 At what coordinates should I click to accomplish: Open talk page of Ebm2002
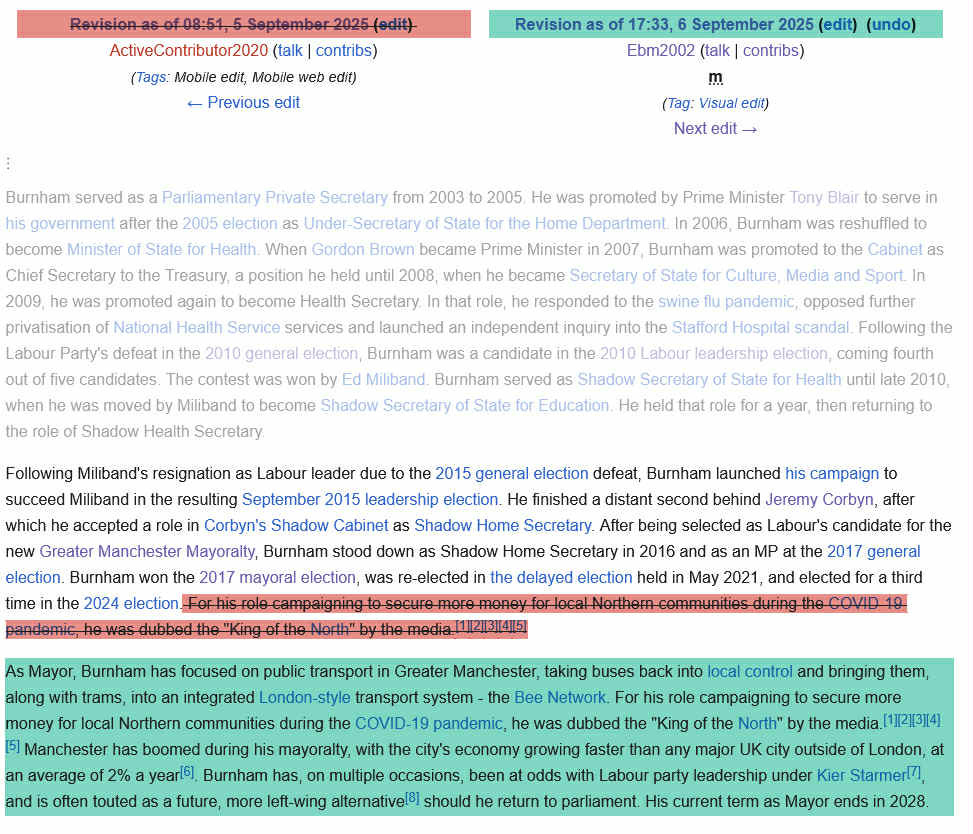[717, 50]
